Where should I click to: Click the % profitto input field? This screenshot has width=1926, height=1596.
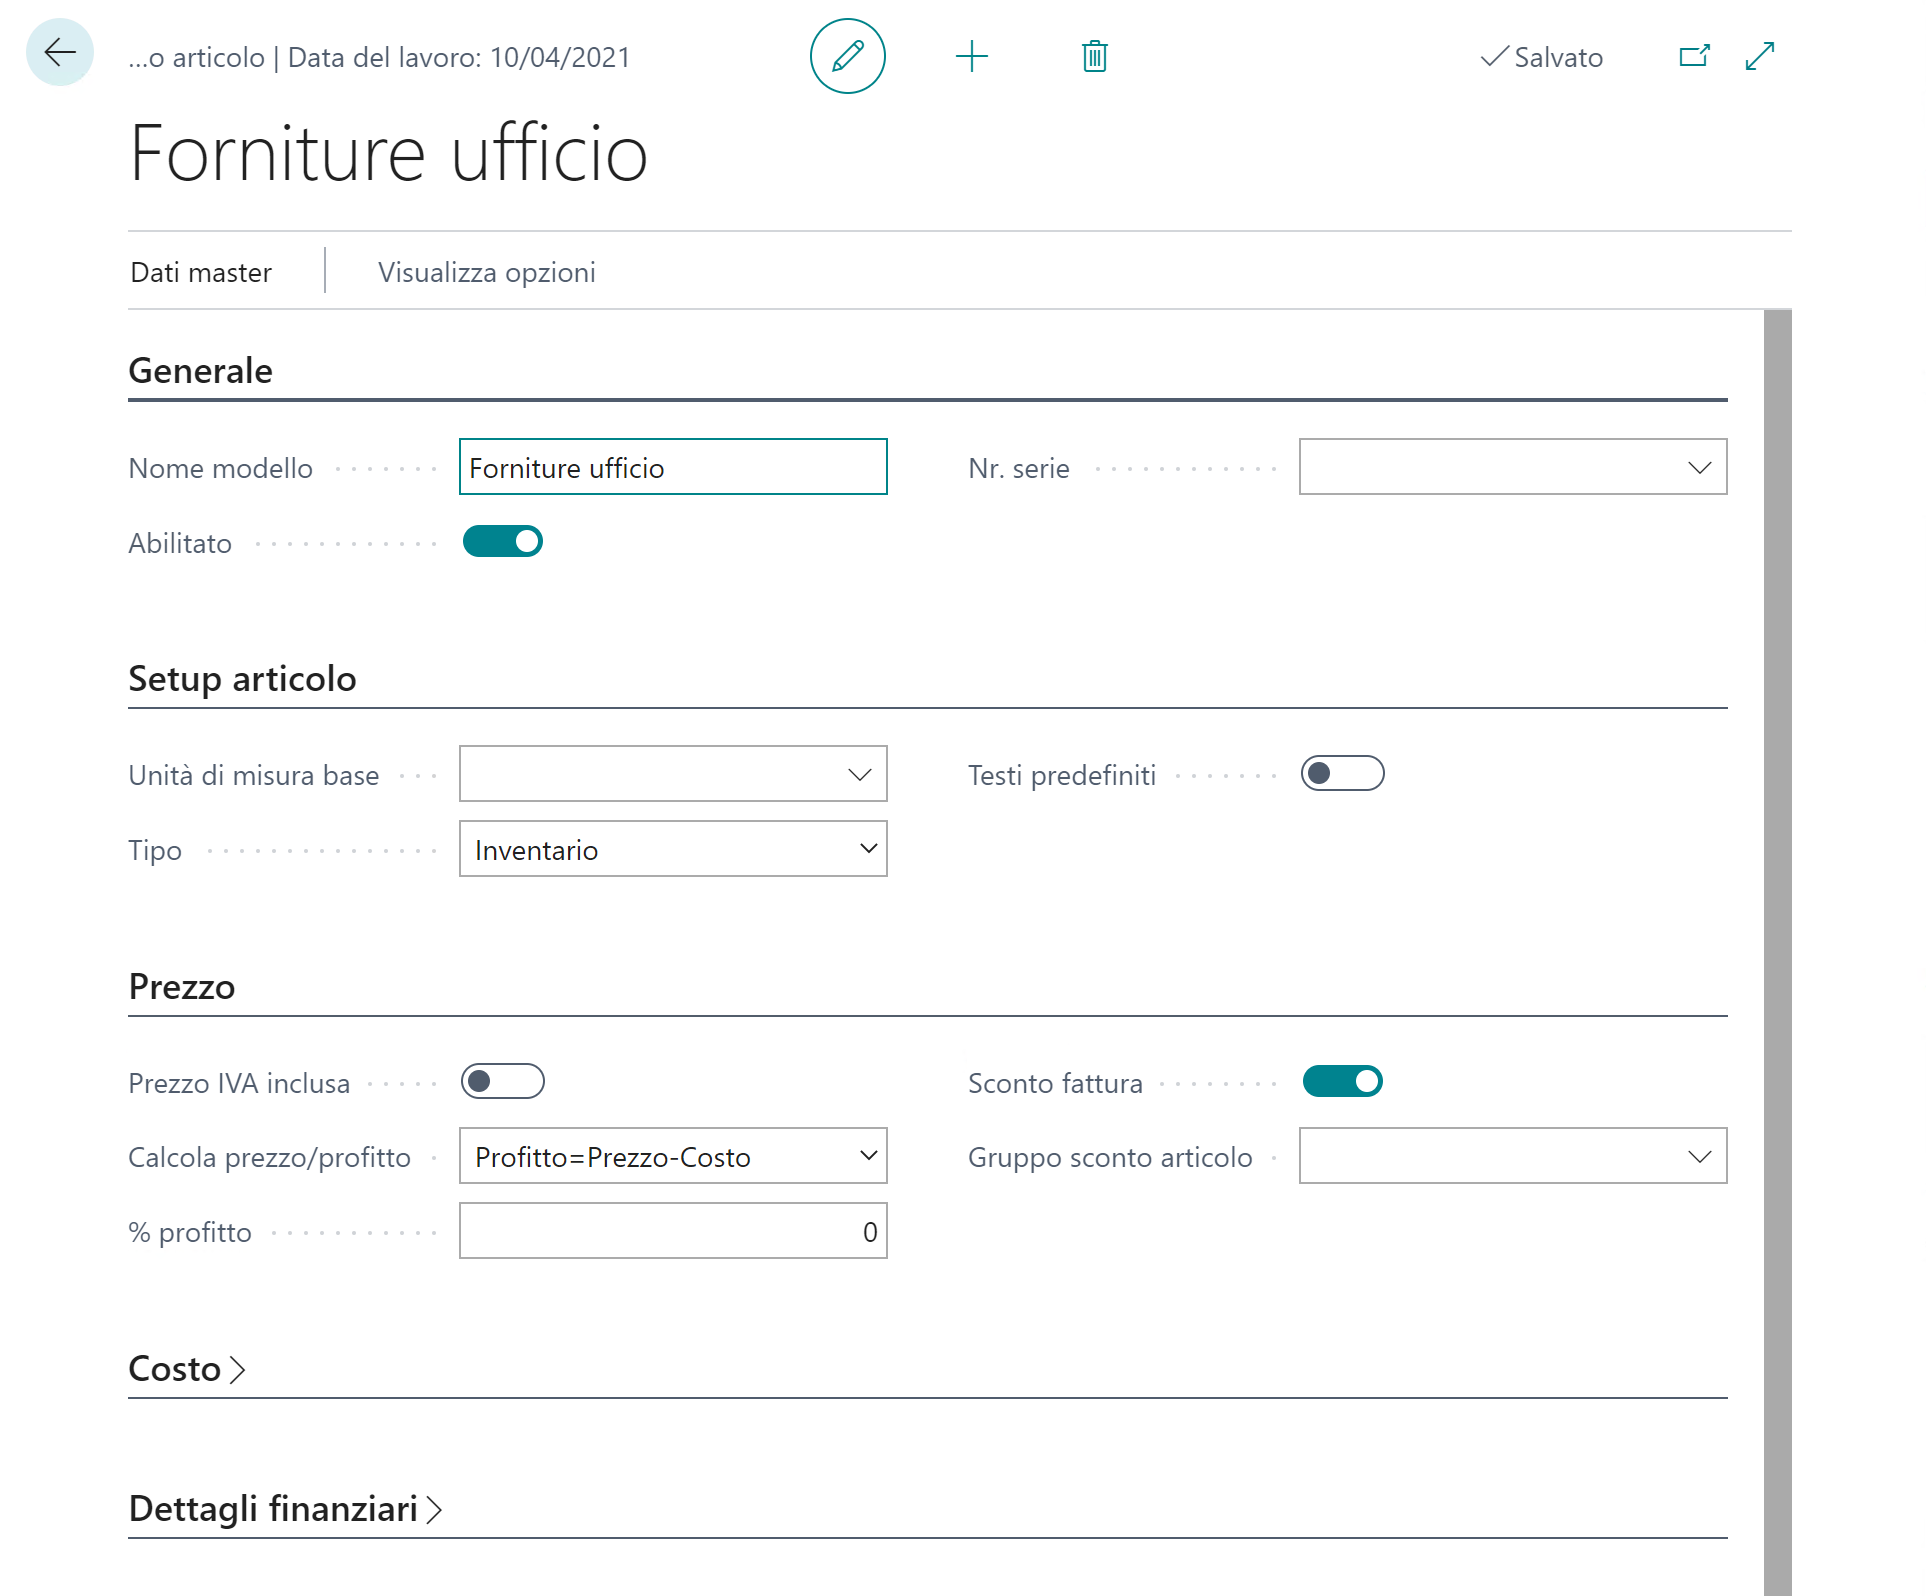point(672,1231)
